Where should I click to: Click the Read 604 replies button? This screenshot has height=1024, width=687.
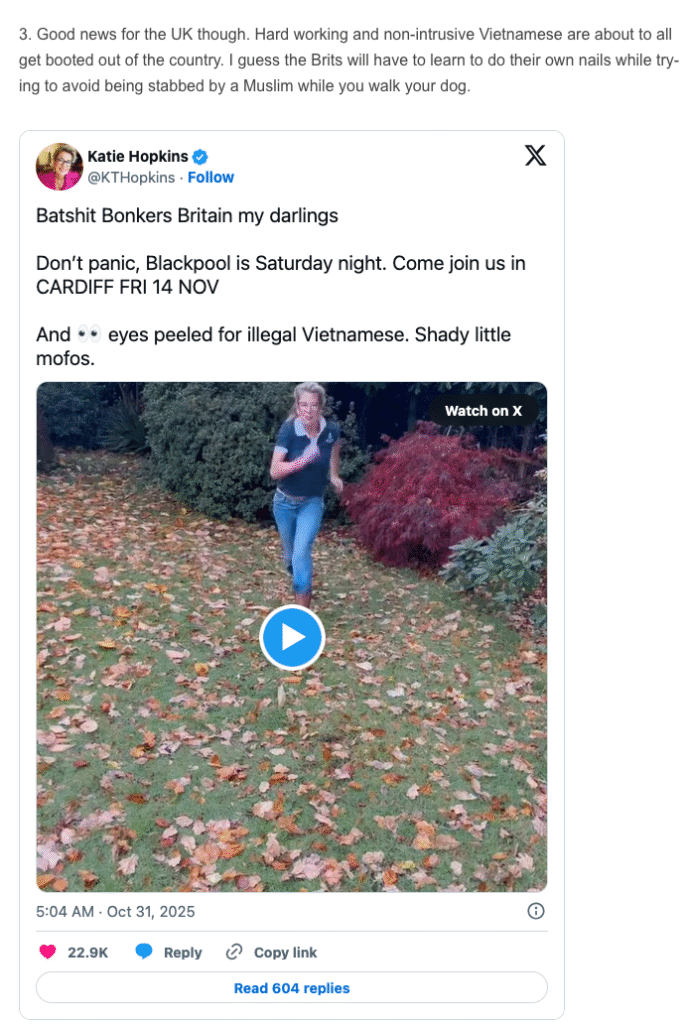coord(292,988)
